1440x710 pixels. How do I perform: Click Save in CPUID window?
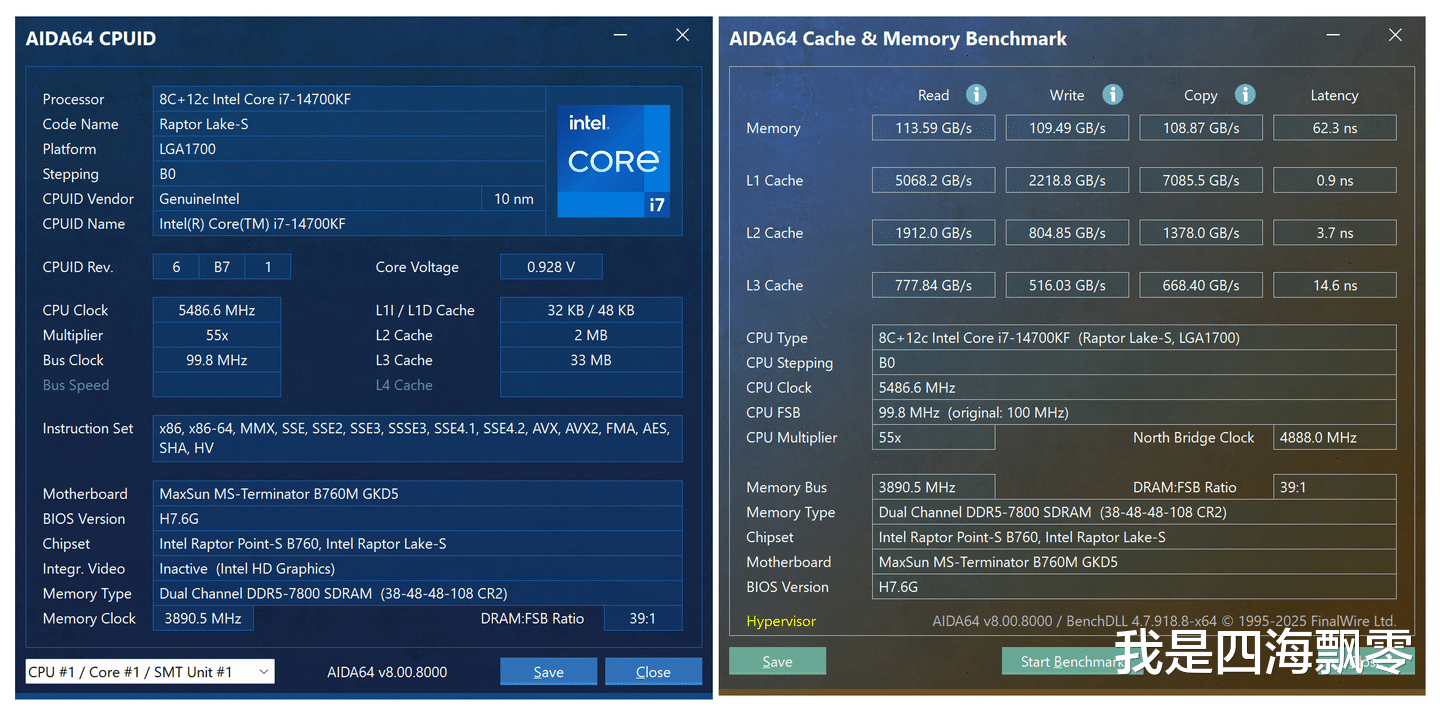tap(548, 672)
